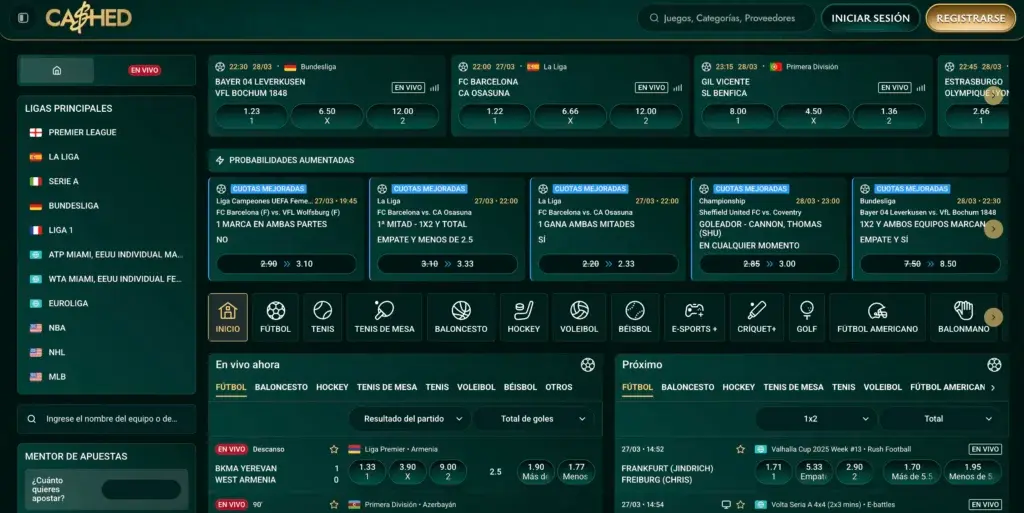This screenshot has height=513, width=1024.
Task: Go to the sidebar home icon tab
Action: click(x=57, y=70)
